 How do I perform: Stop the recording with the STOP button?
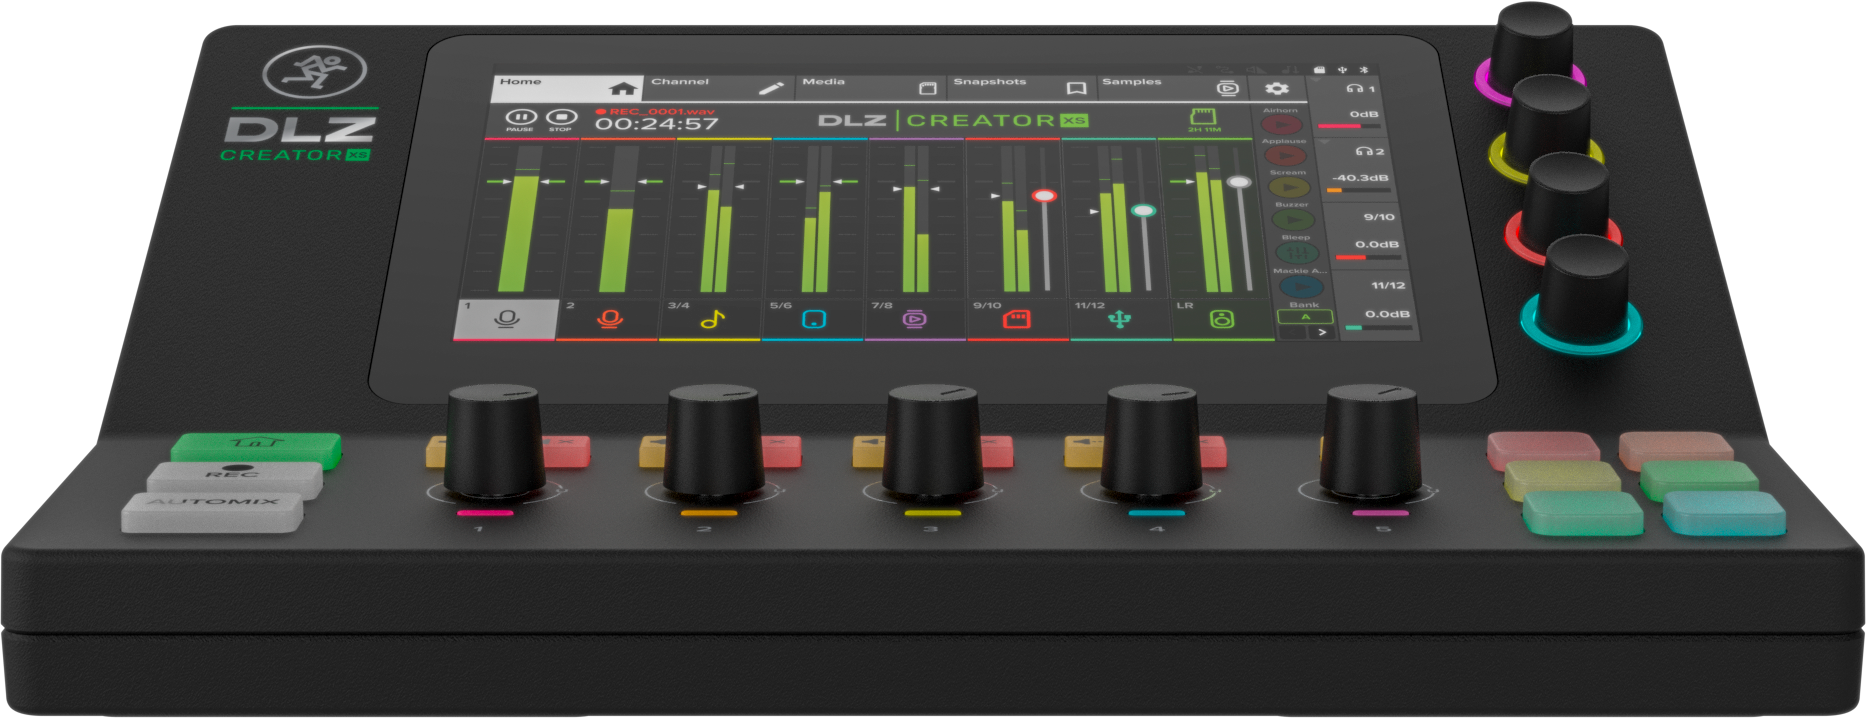[561, 119]
